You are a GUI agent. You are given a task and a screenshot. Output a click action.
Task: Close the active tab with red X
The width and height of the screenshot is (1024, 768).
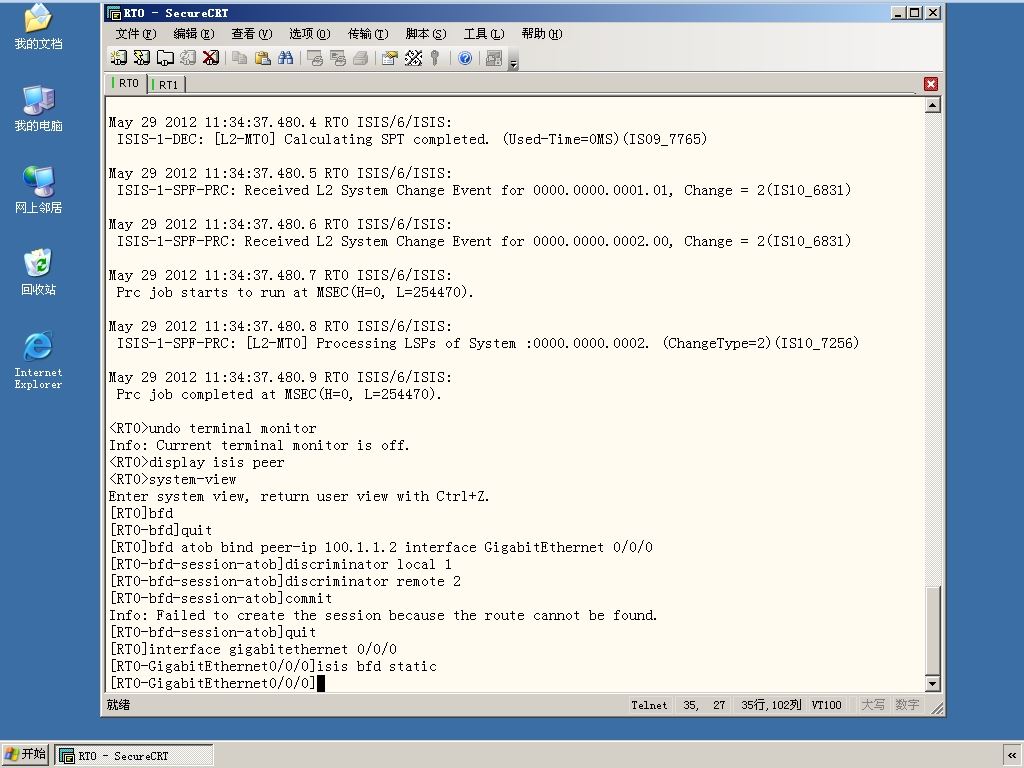point(931,84)
